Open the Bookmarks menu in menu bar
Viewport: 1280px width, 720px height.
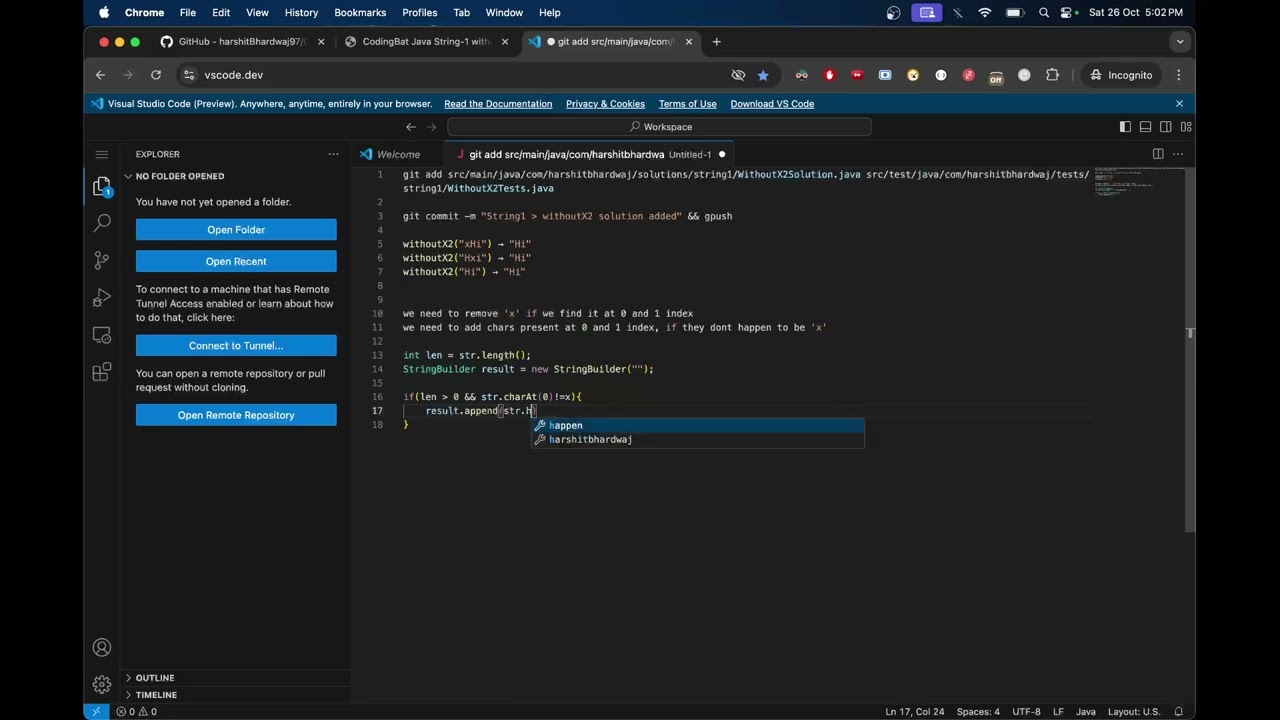tap(360, 13)
